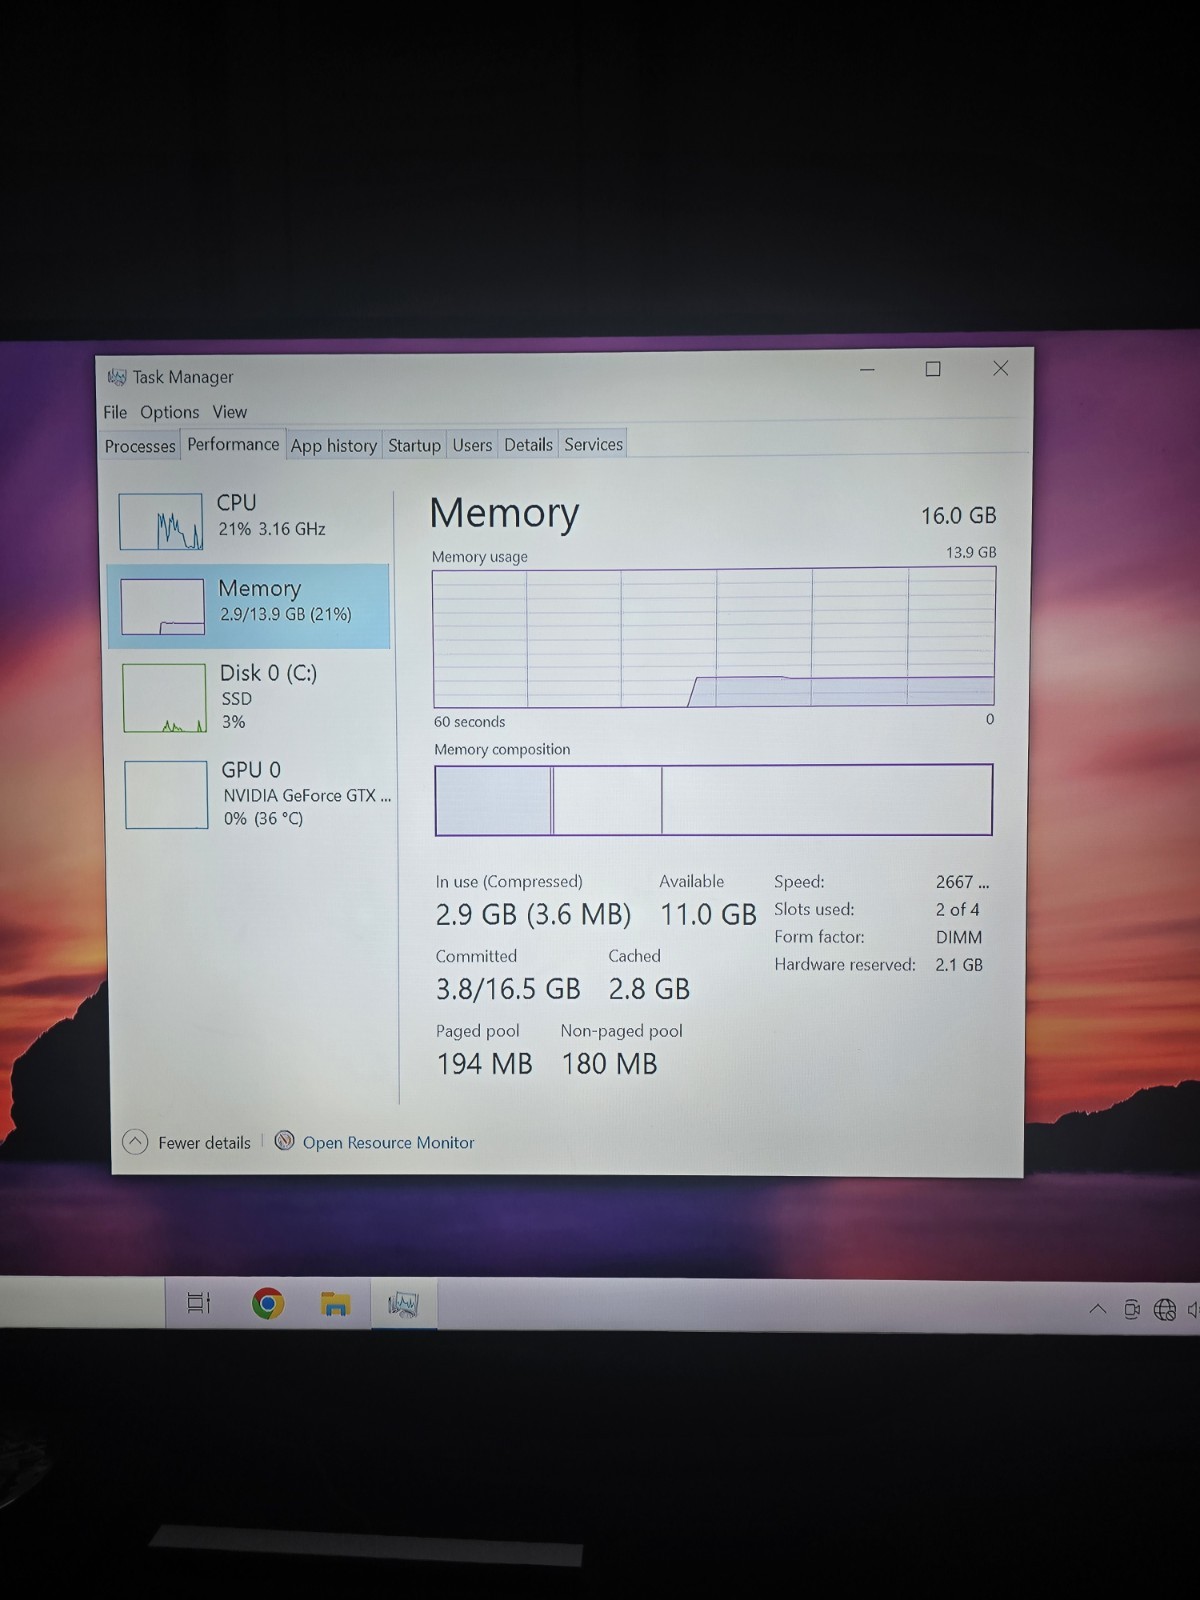Click the Meet Now tray icon
The height and width of the screenshot is (1600, 1200).
point(1132,1309)
